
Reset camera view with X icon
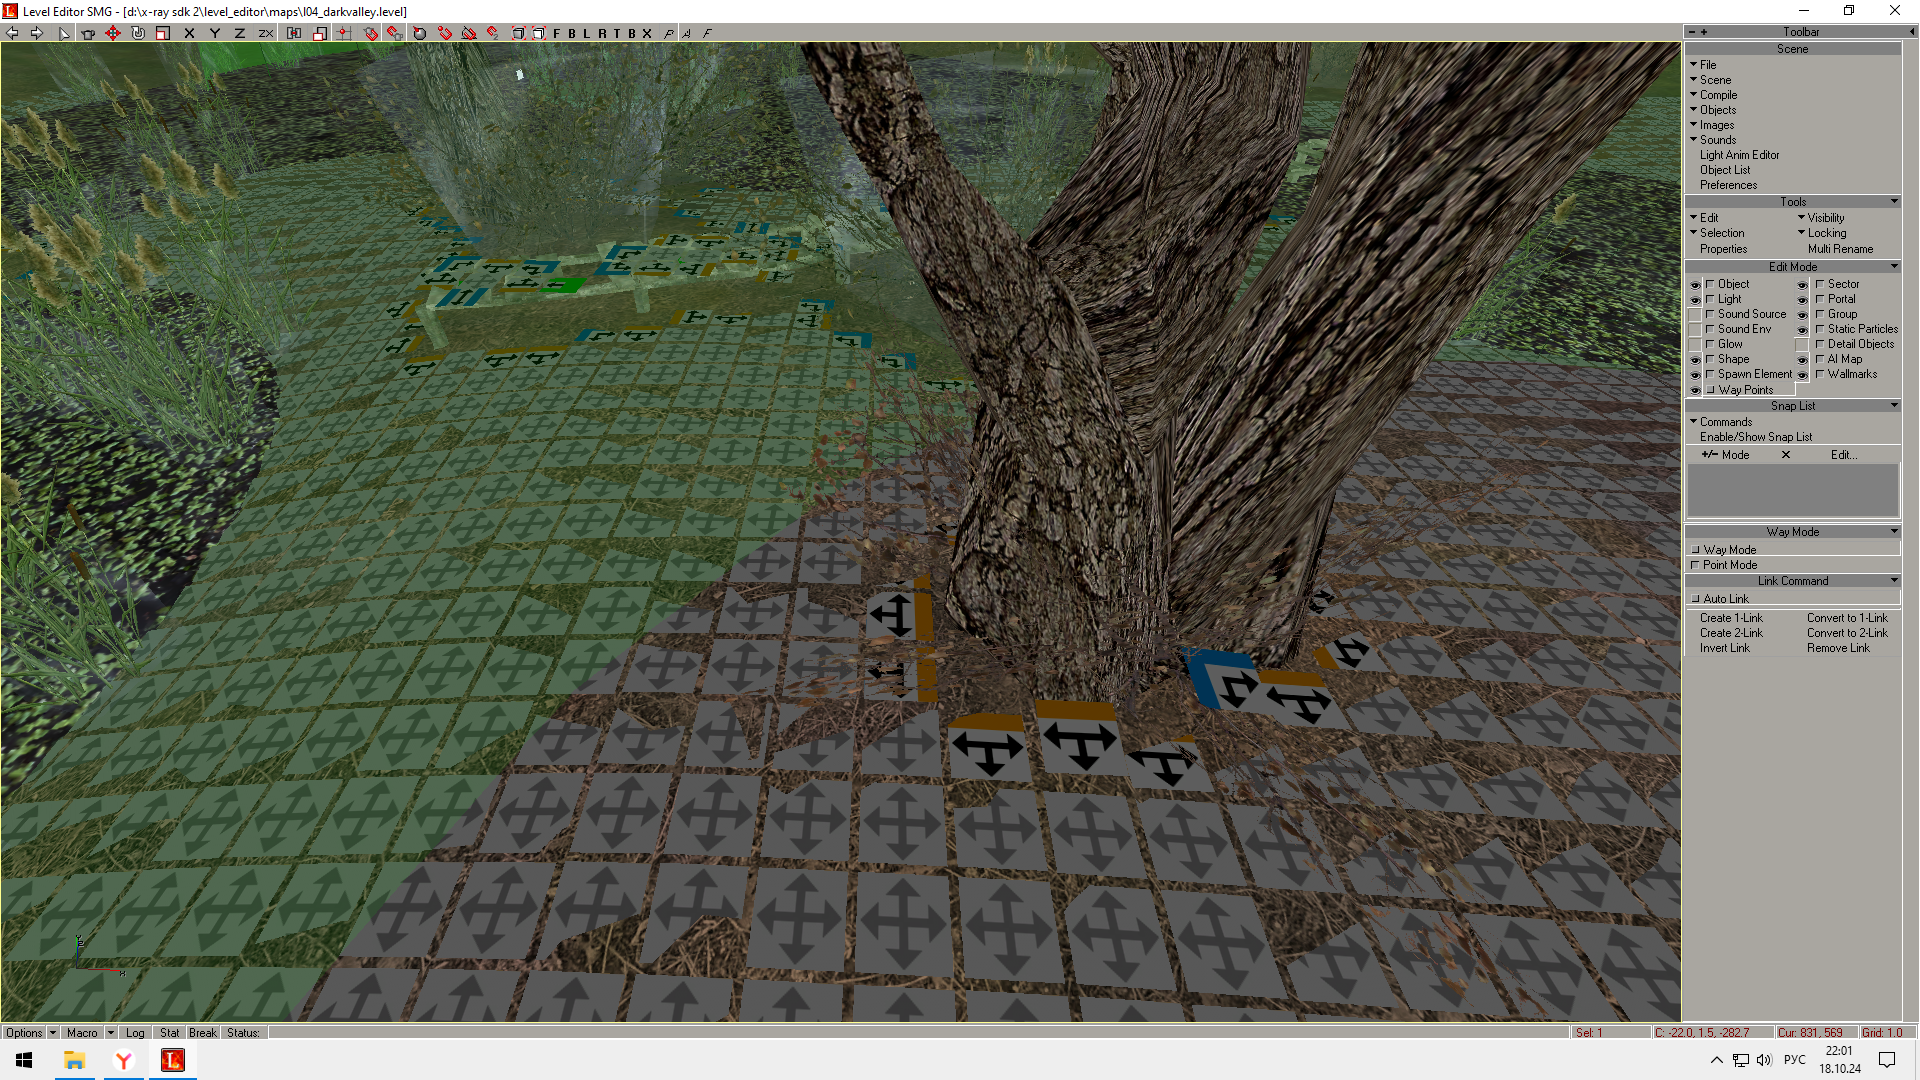[647, 33]
